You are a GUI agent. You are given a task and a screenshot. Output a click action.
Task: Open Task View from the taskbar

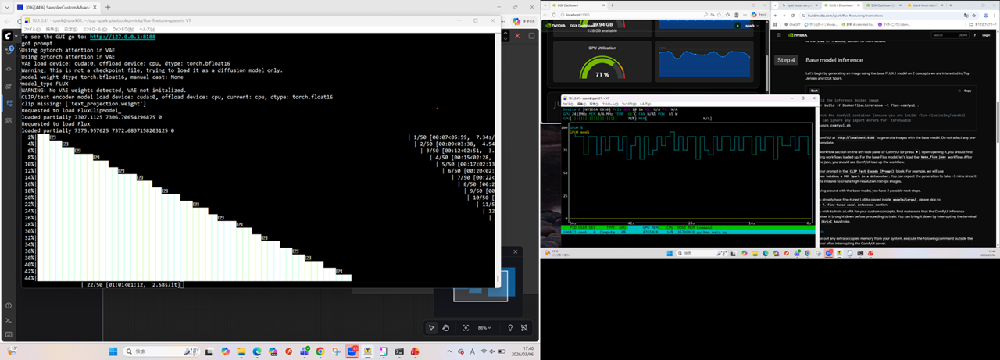point(210,352)
